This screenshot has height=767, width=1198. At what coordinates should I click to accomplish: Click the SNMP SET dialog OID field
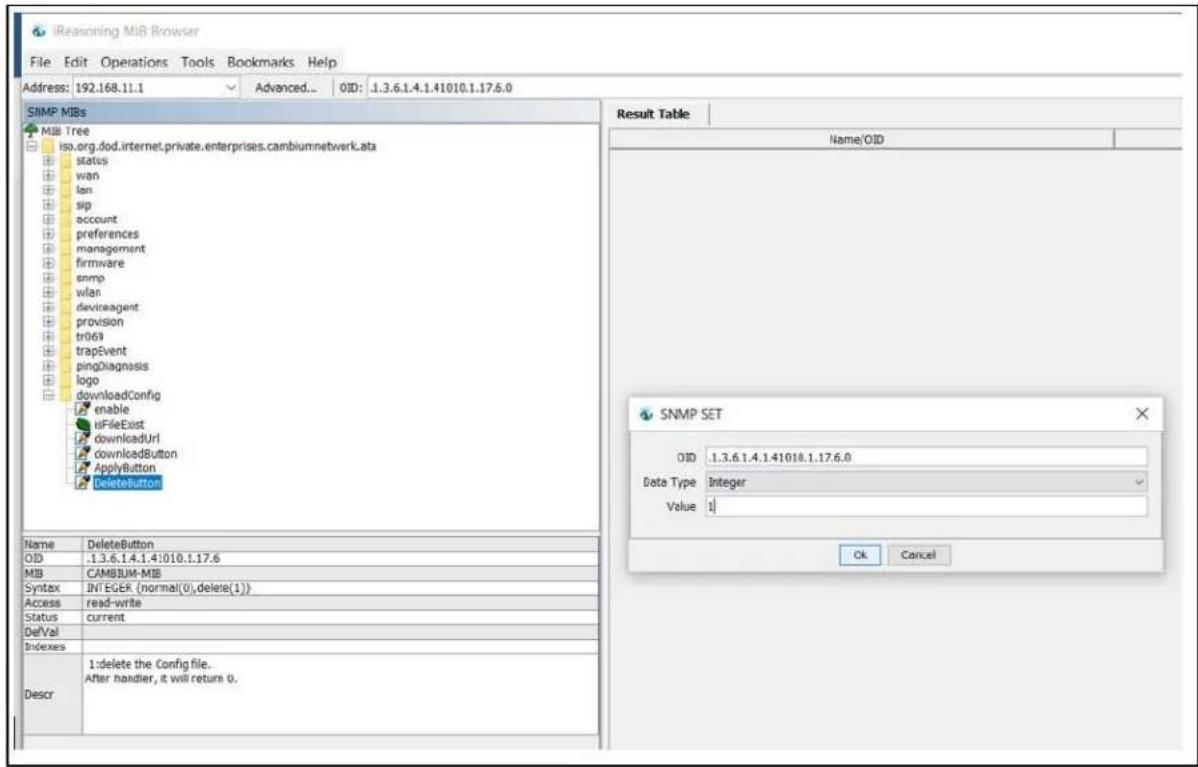926,457
